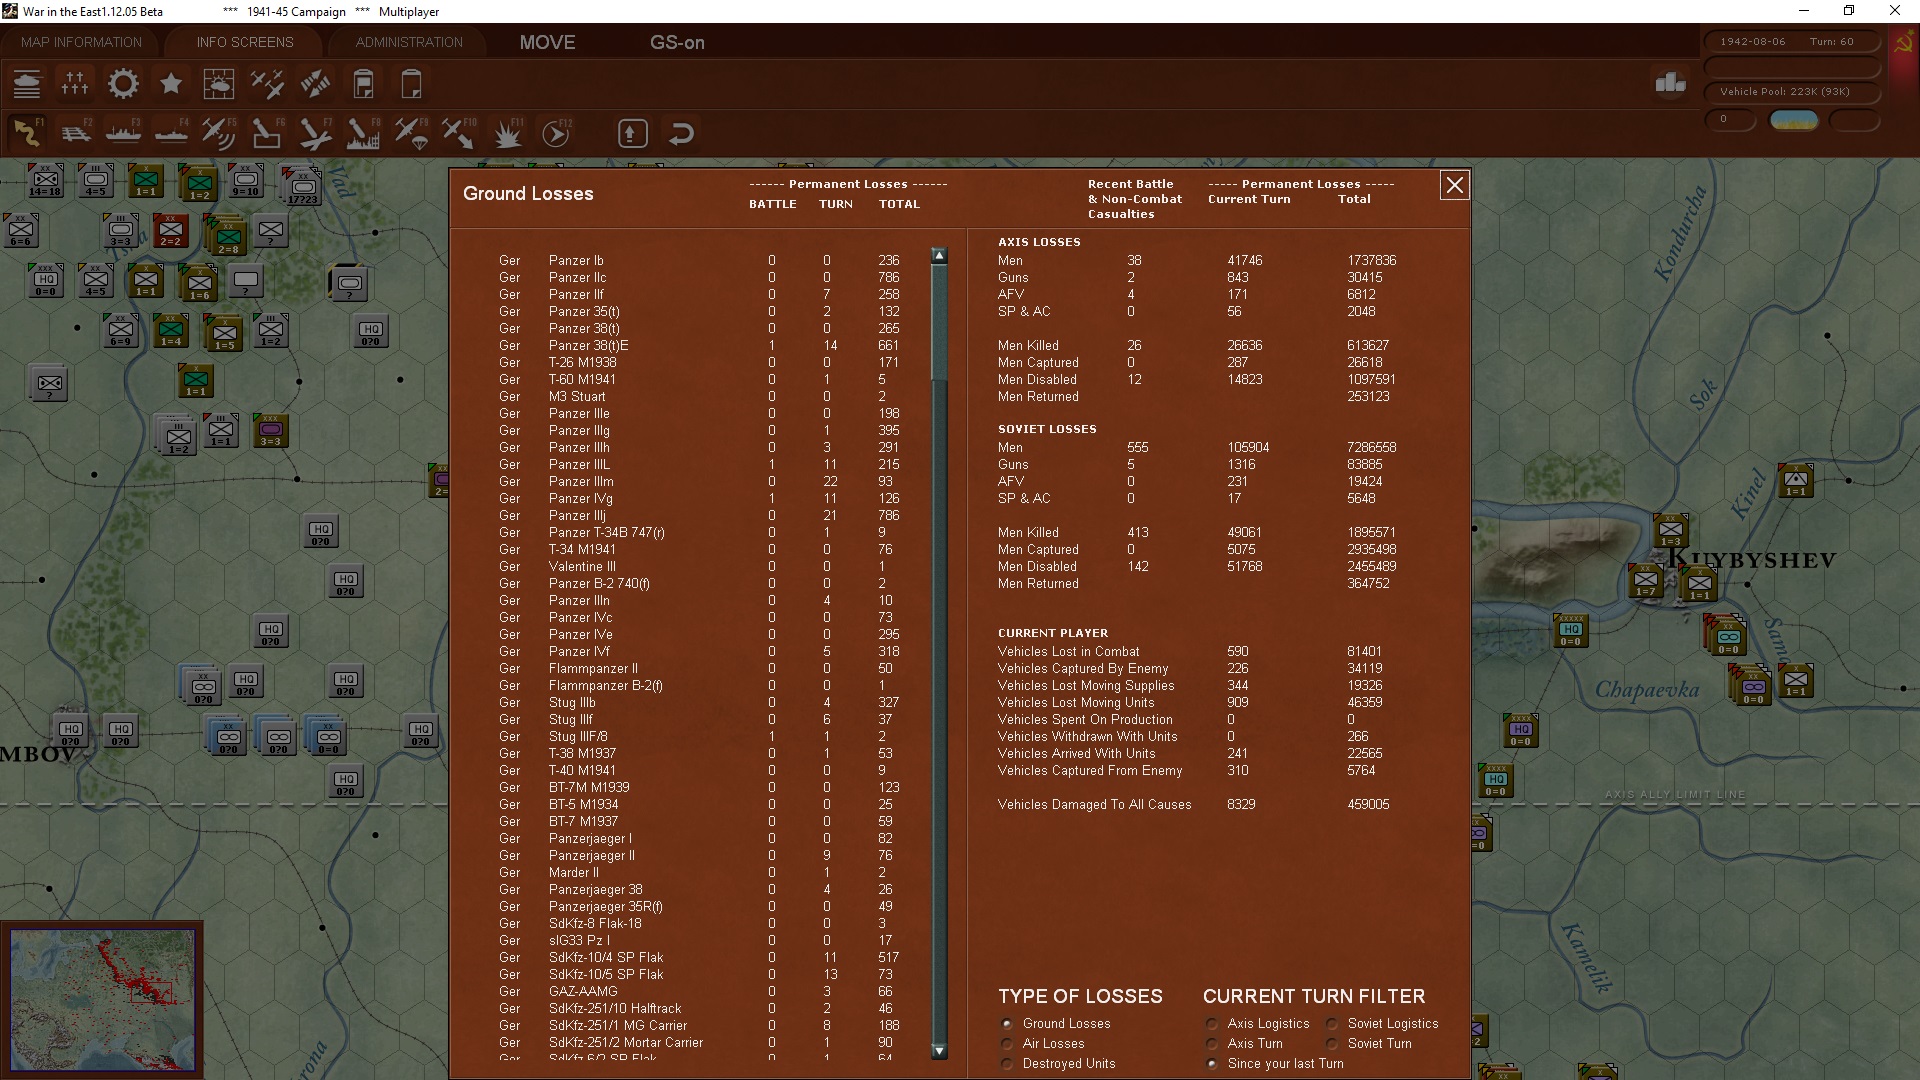Open the tank order of battle icon
This screenshot has height=1080, width=1920.
[27, 84]
